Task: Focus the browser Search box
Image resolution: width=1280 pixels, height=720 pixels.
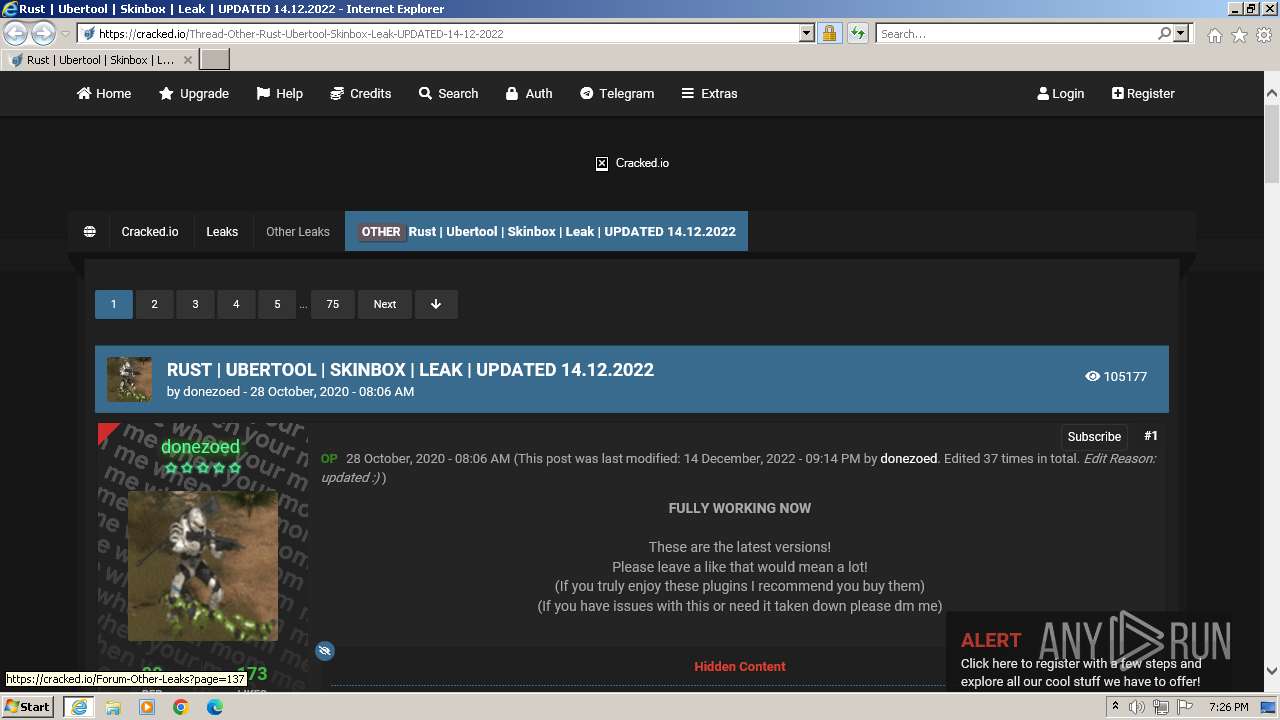Action: coord(1015,33)
